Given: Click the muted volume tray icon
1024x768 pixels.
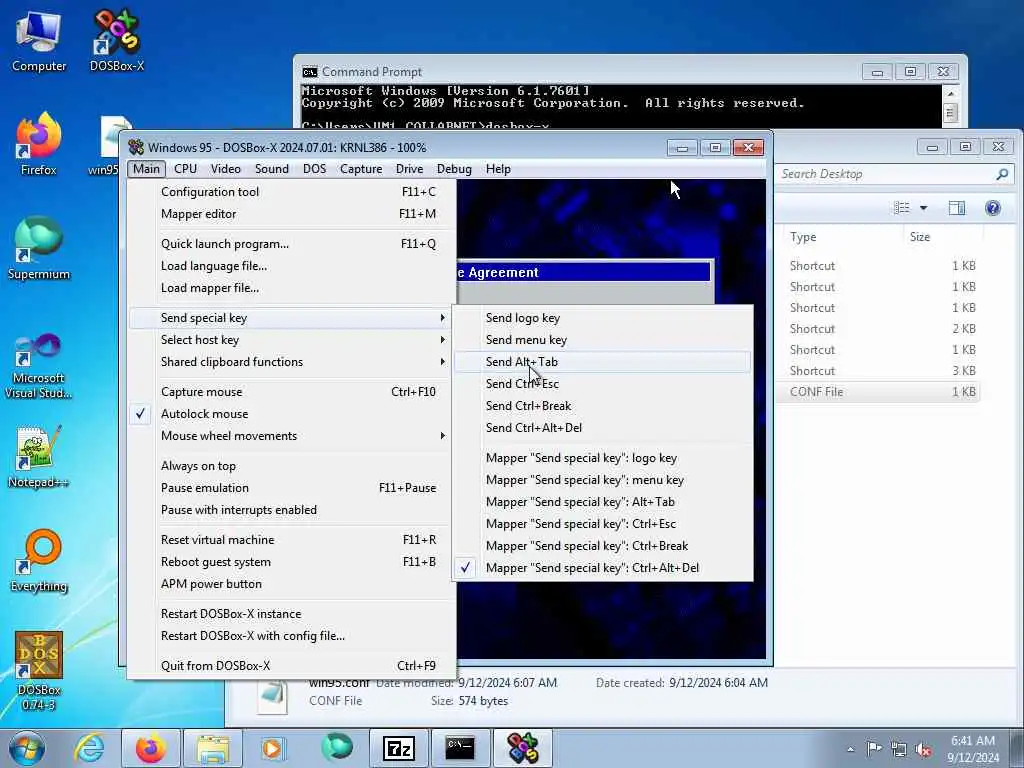Looking at the screenshot, I should 923,749.
